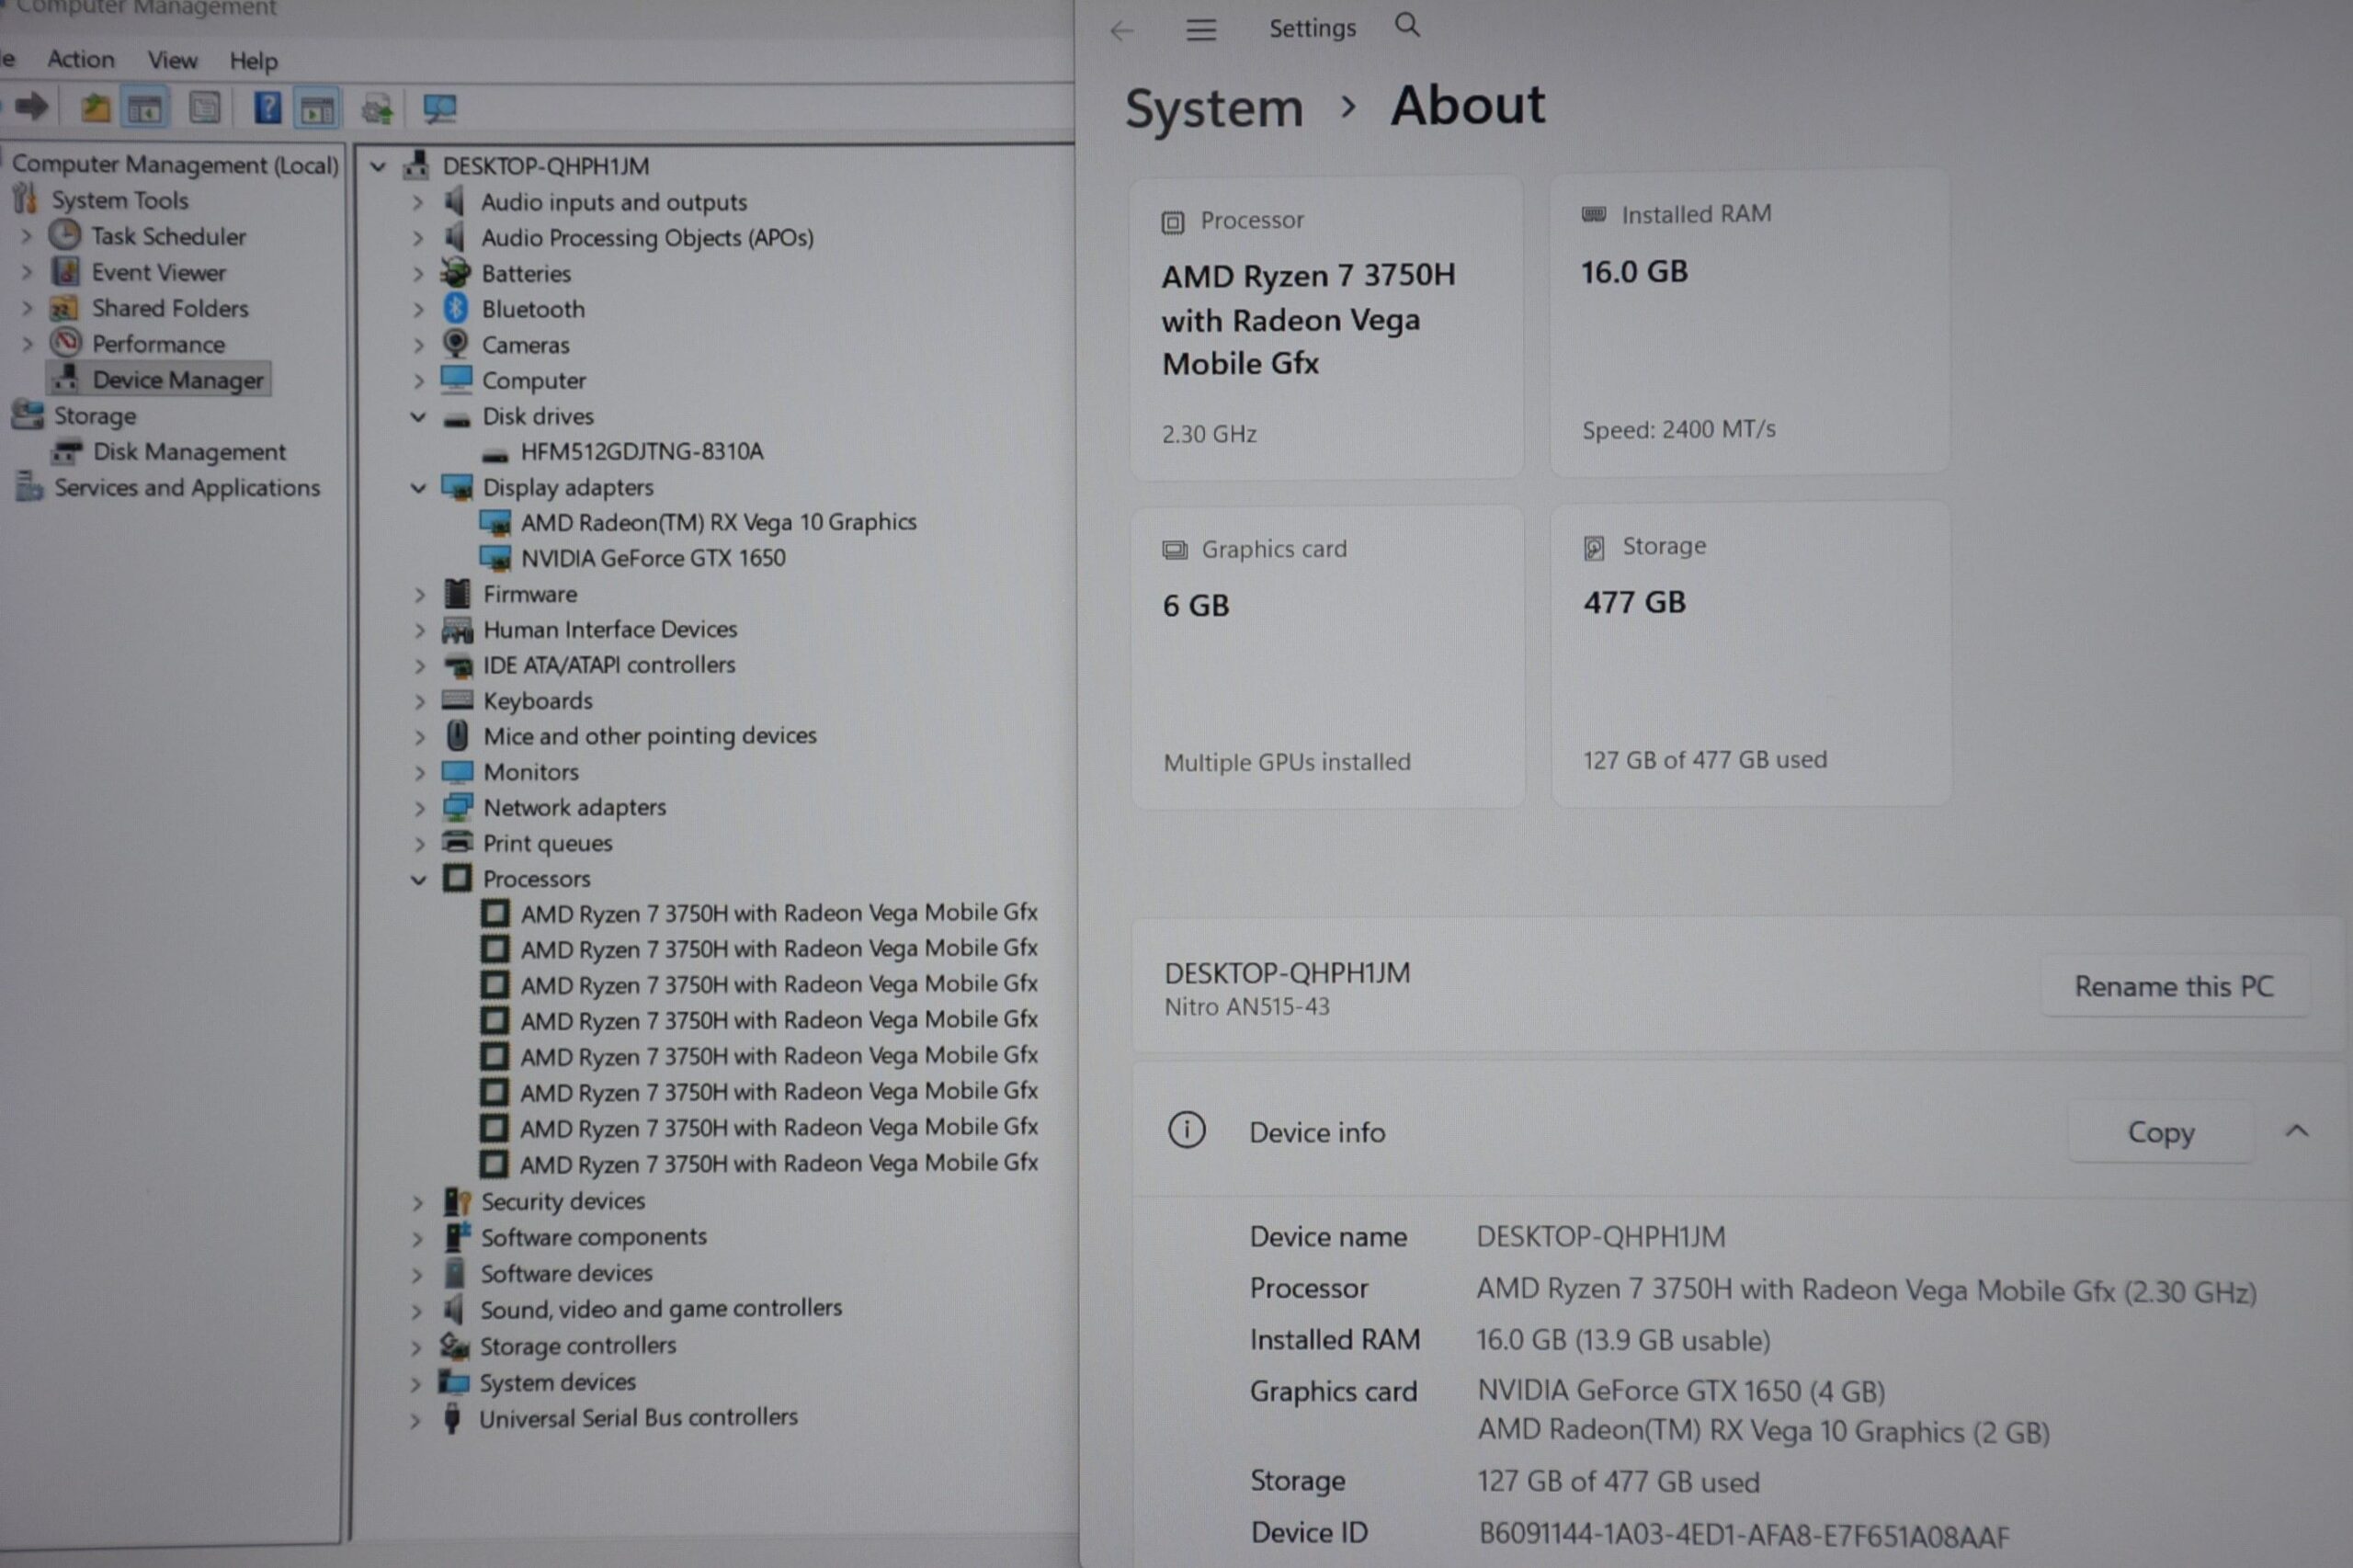Expand the Storage controllers category

coord(416,1347)
